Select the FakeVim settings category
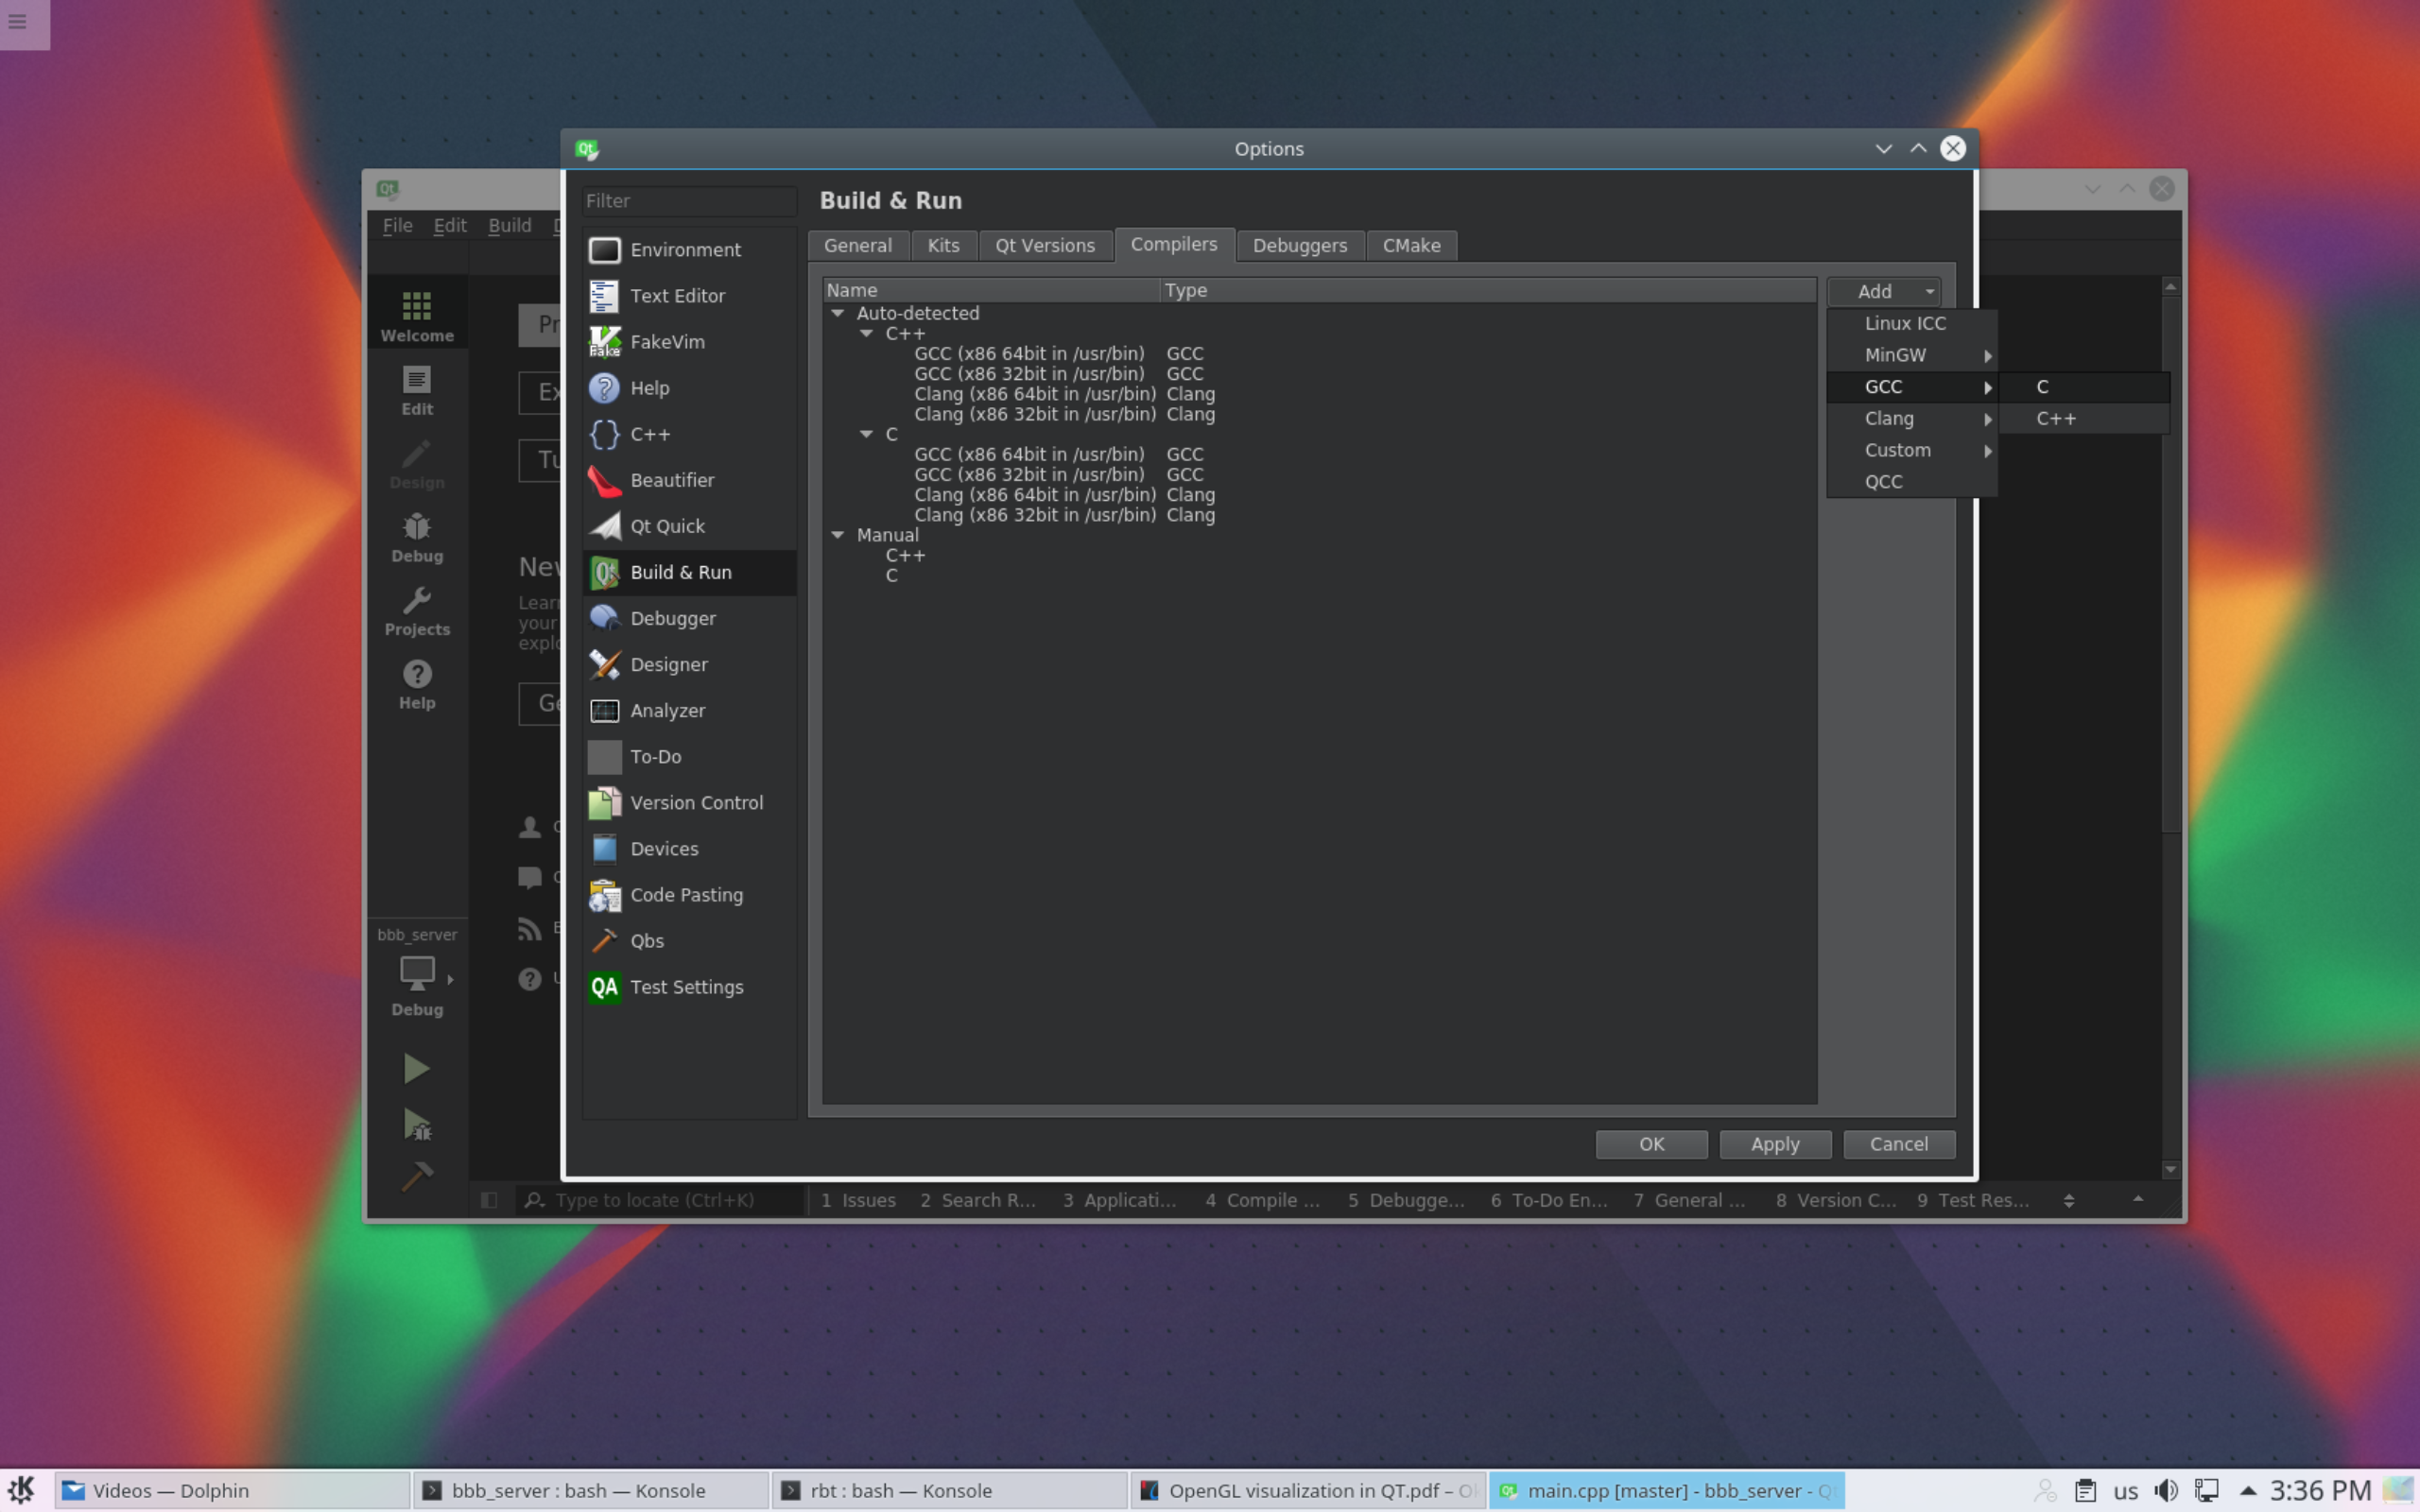This screenshot has width=2420, height=1512. (689, 342)
